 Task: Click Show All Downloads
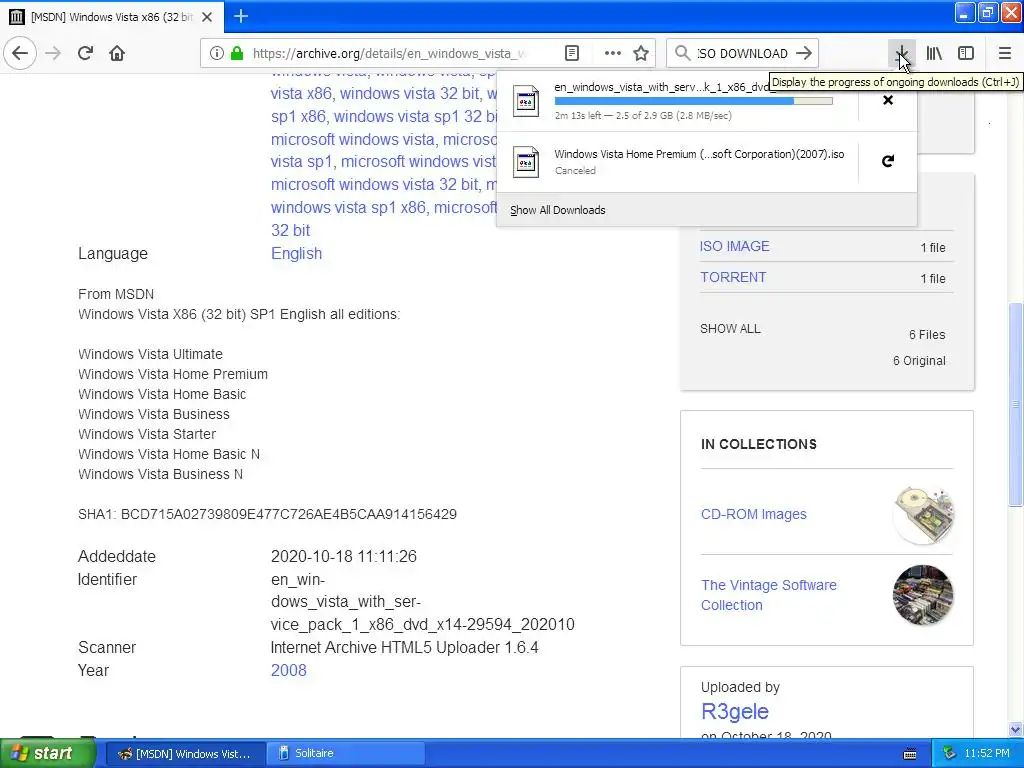[x=558, y=210]
